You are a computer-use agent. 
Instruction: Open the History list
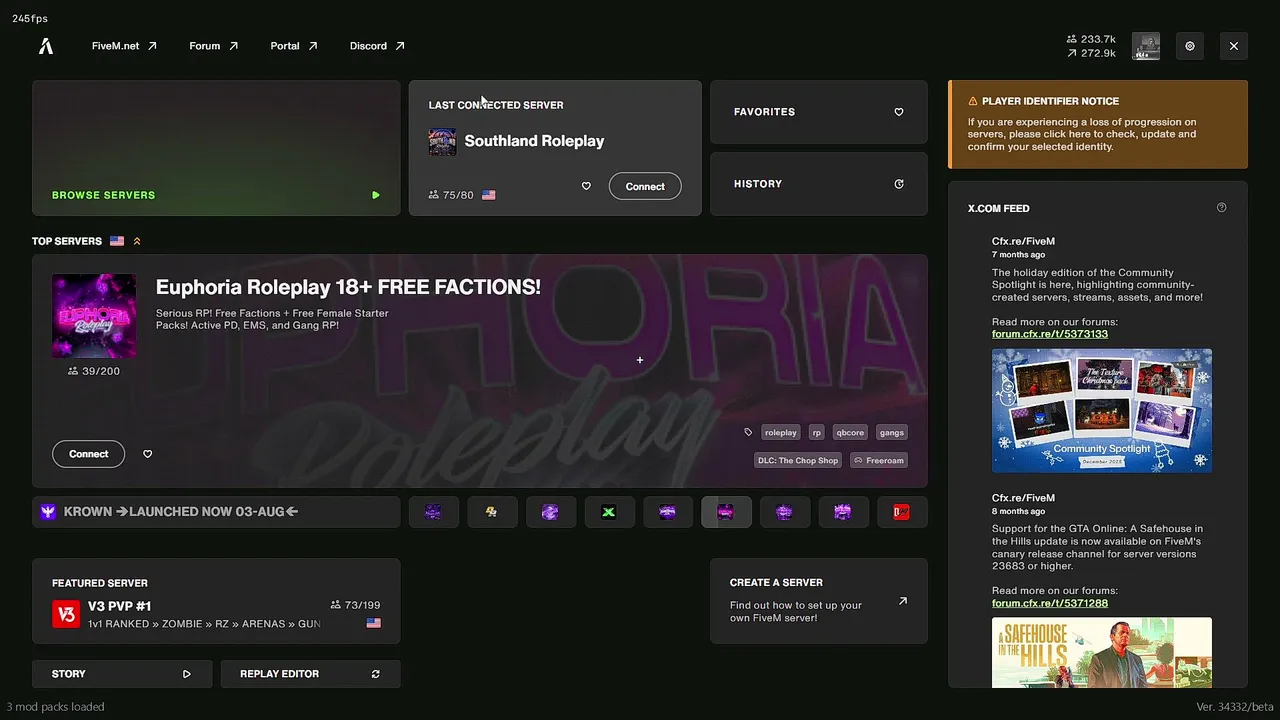tap(818, 184)
